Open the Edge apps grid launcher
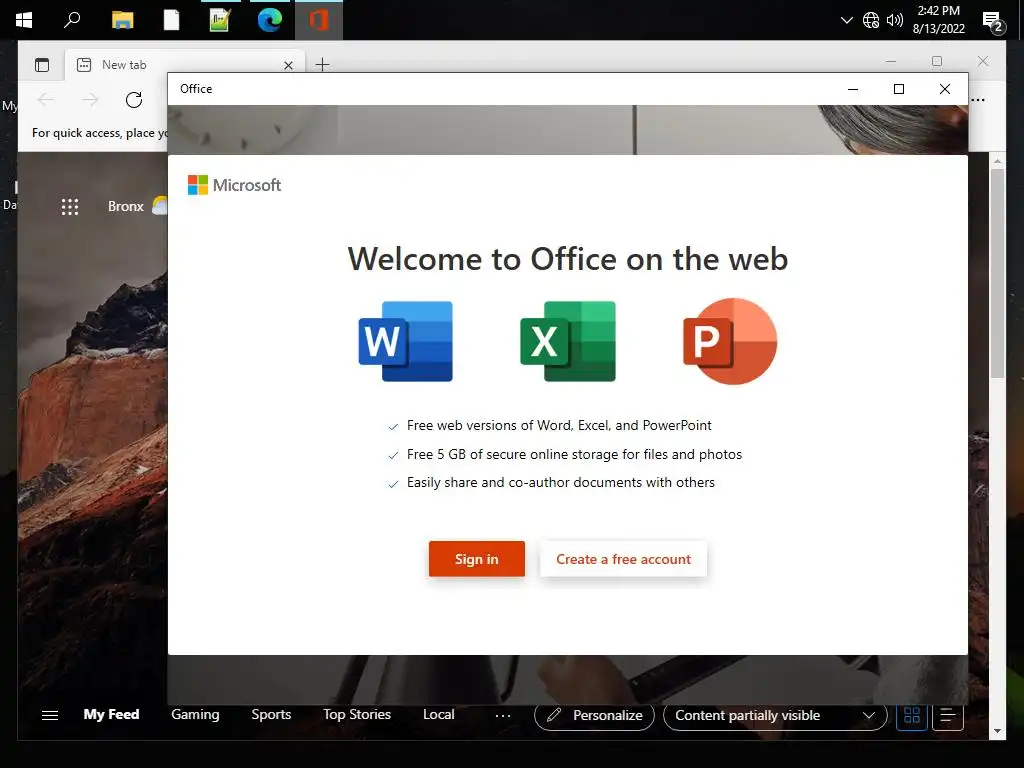 click(70, 206)
